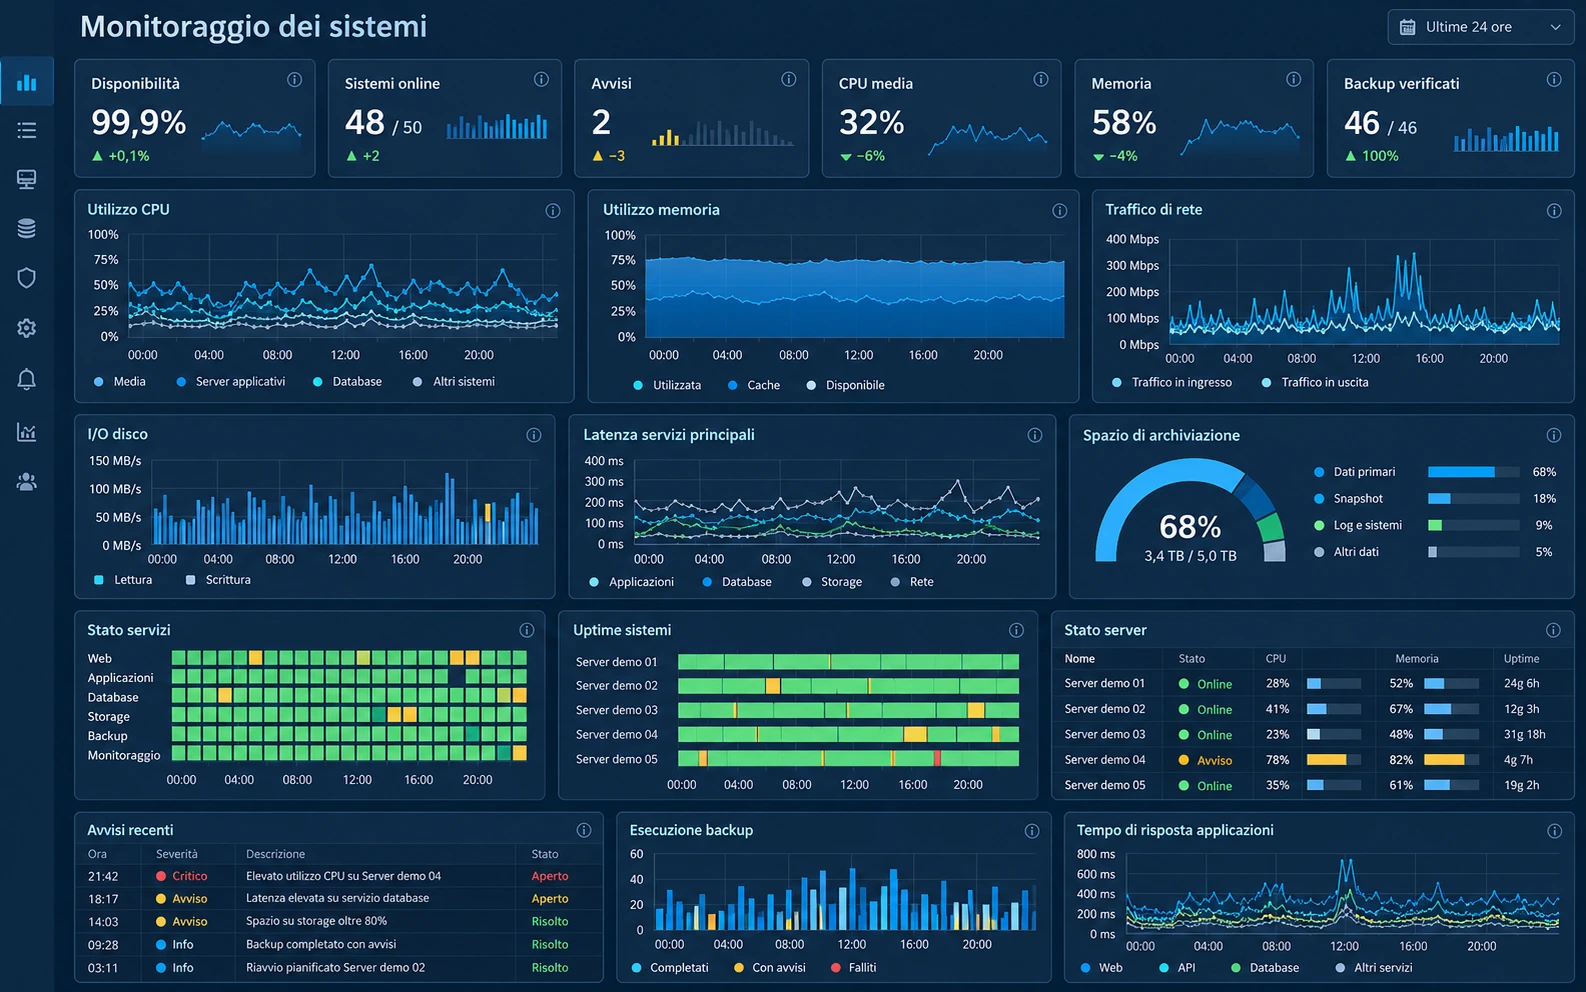
Task: Open the Ultime 24 ore time range dropdown
Action: coord(1480,27)
